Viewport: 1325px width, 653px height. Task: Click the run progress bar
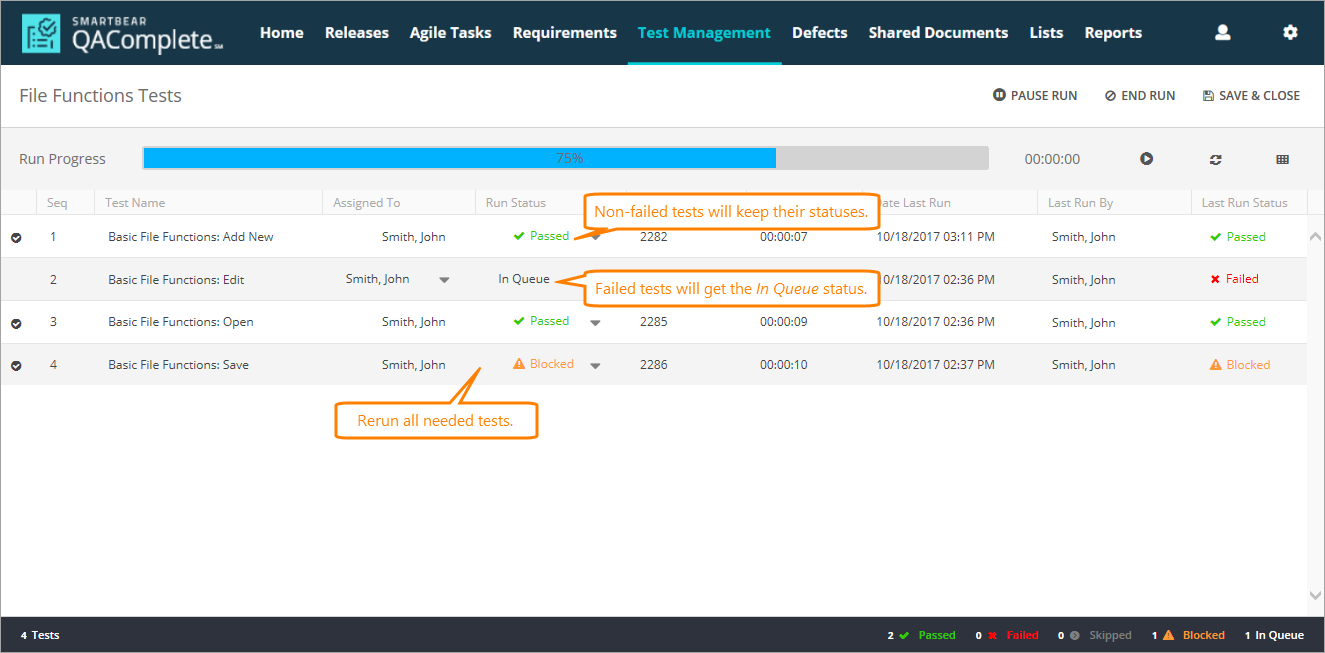click(565, 158)
